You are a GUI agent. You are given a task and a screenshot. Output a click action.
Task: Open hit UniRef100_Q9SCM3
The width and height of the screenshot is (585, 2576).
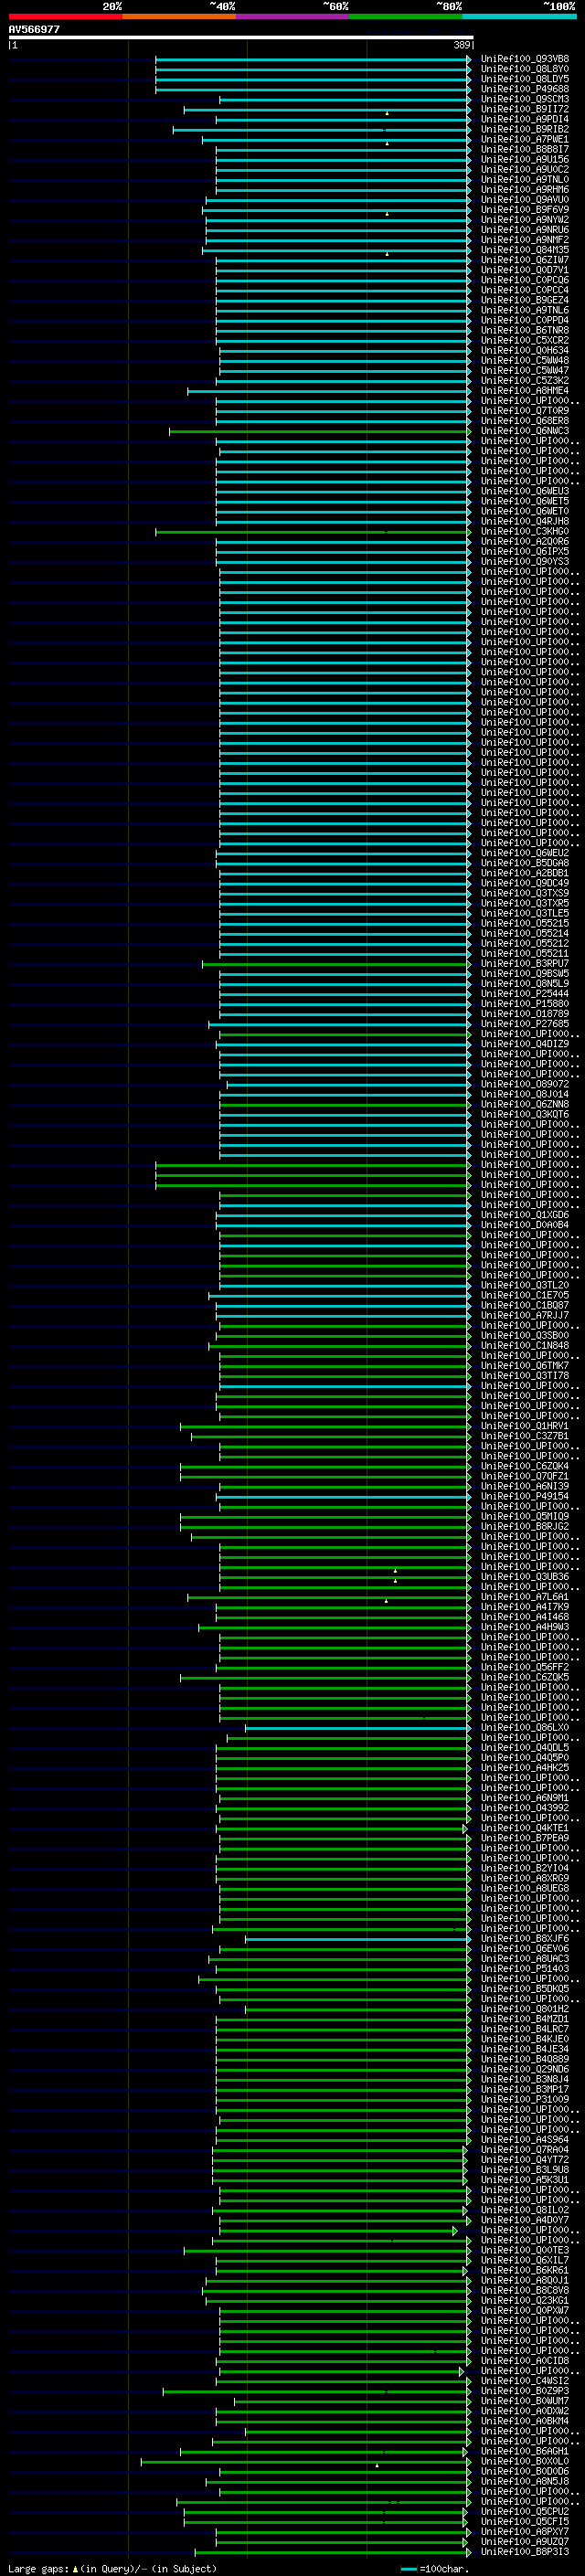click(x=524, y=99)
